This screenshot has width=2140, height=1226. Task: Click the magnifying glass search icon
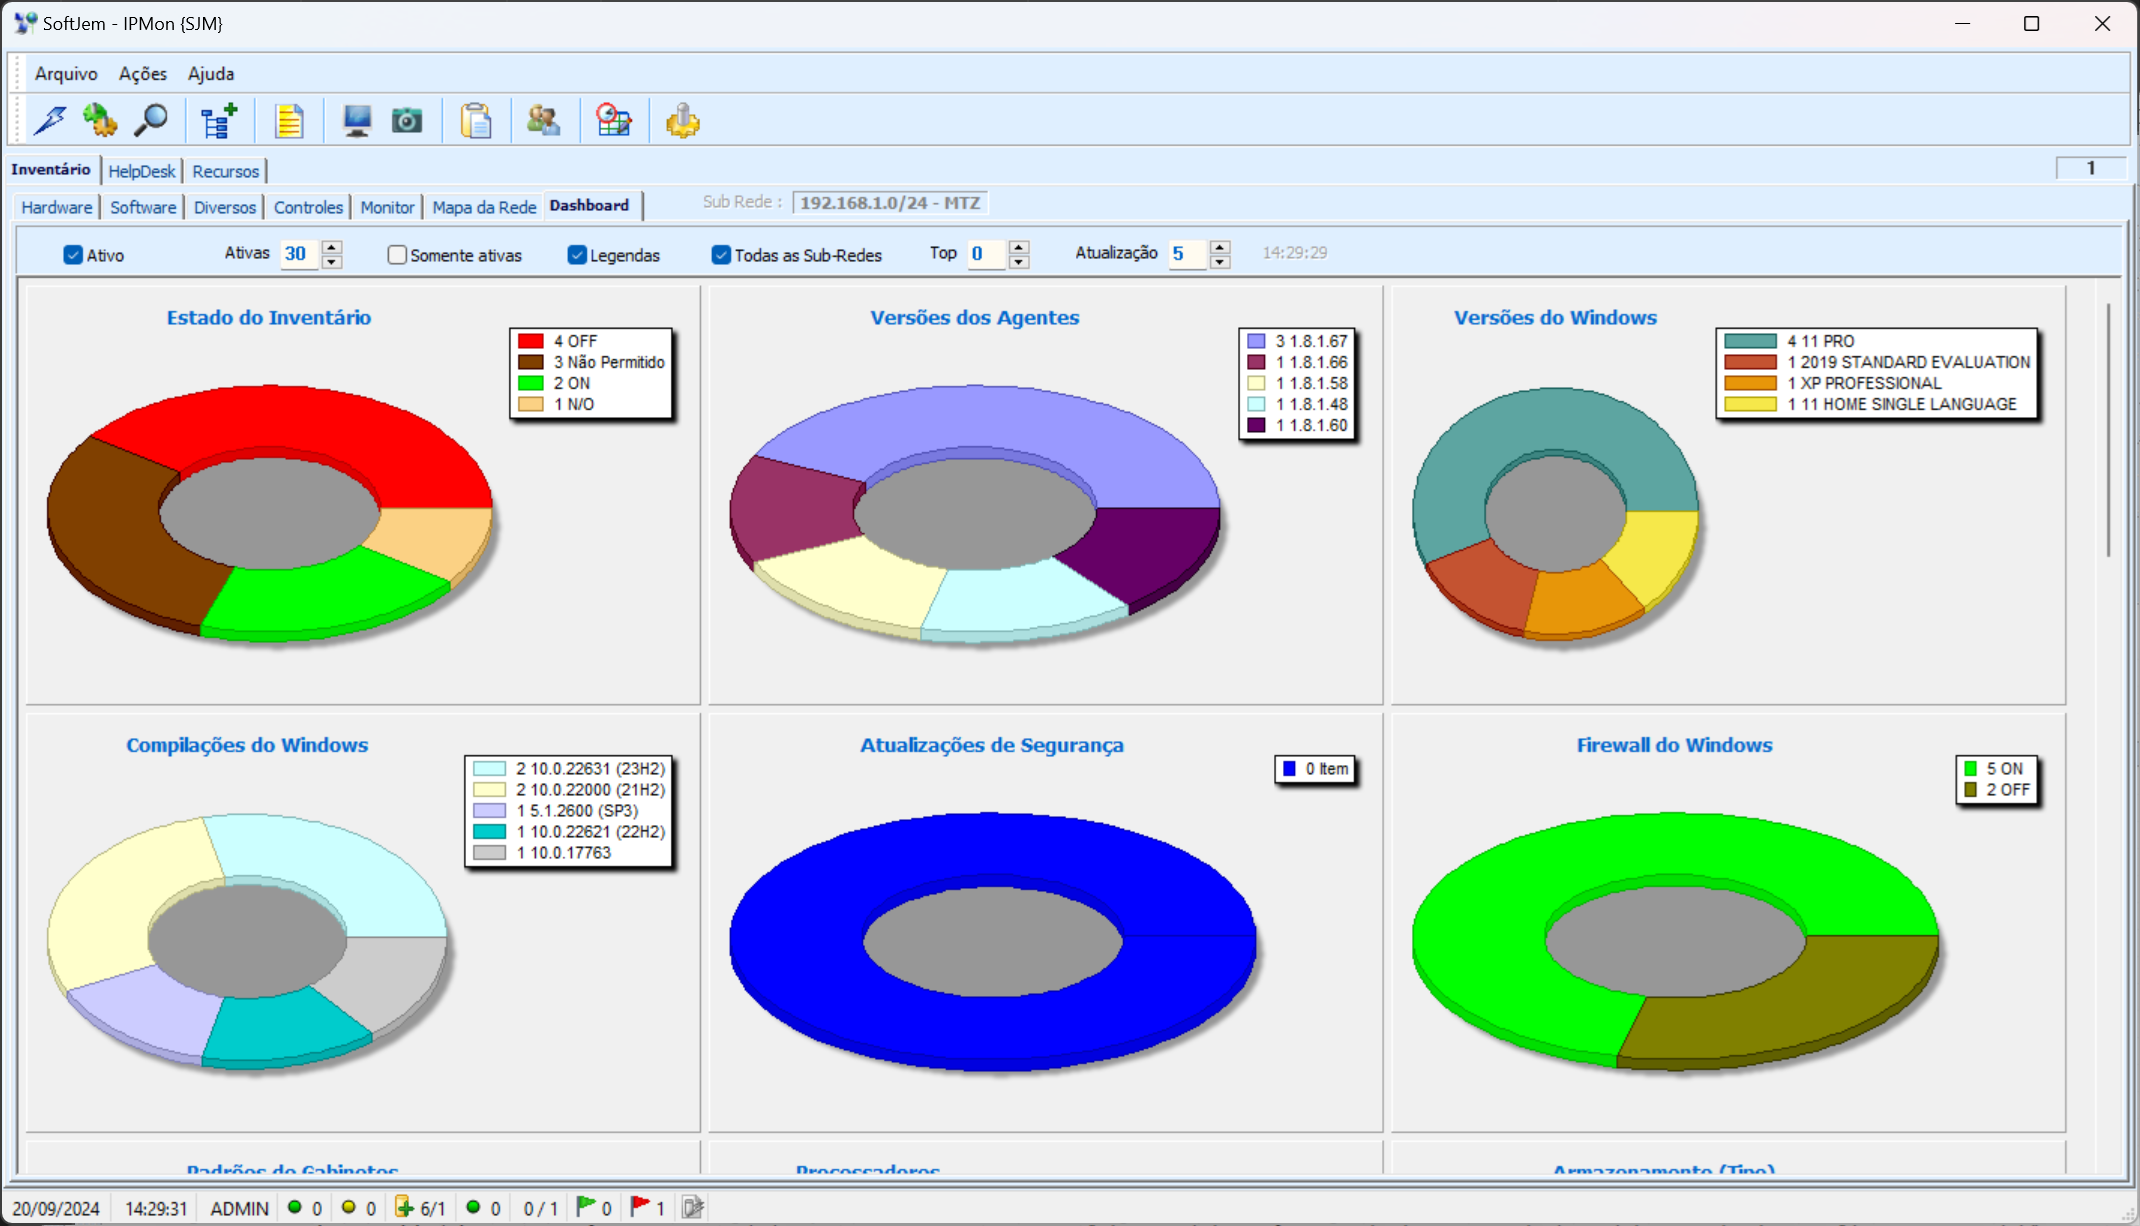tap(151, 121)
